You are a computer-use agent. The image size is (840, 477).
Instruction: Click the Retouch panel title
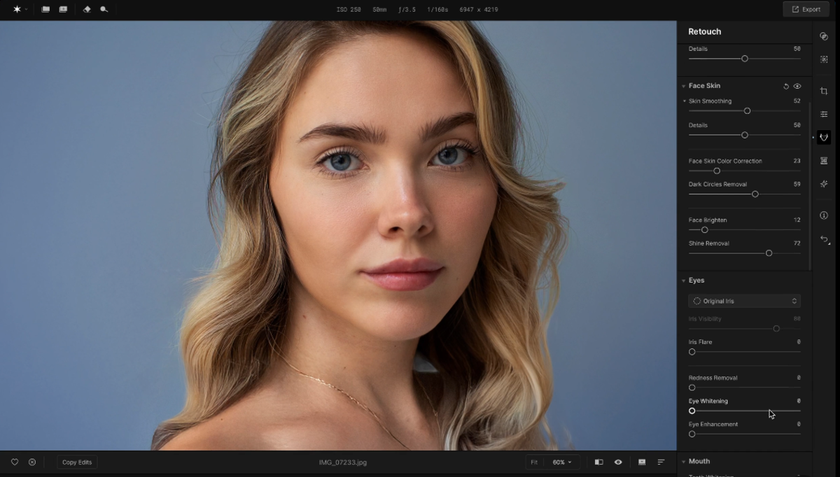coord(704,32)
